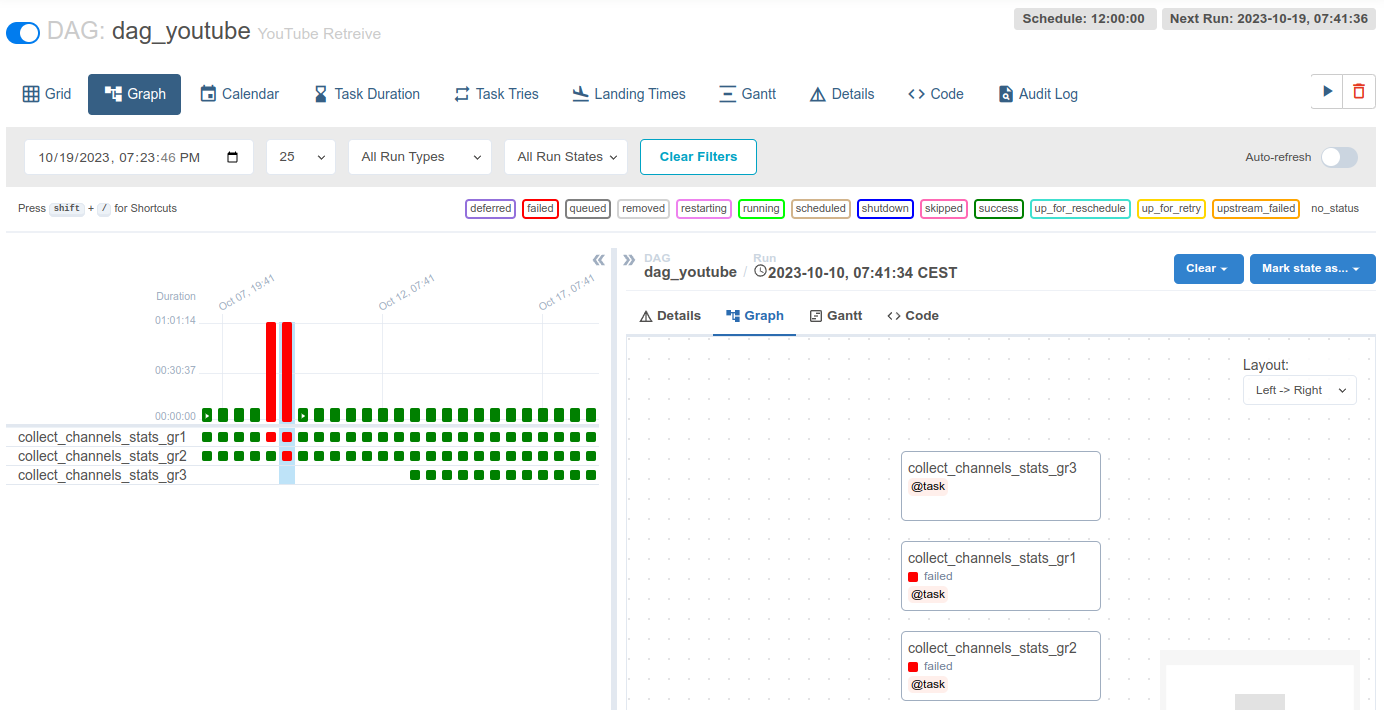The image size is (1384, 710).
Task: Open the All Run Types dropdown
Action: tap(420, 157)
